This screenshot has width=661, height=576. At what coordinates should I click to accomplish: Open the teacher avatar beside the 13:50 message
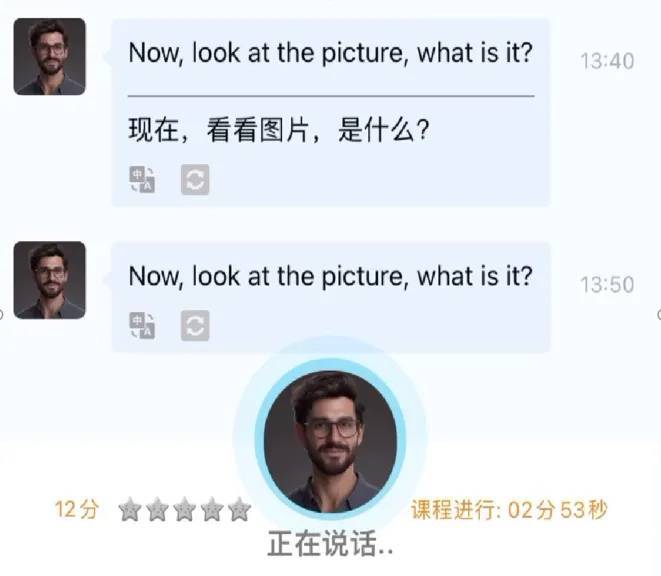coord(49,280)
